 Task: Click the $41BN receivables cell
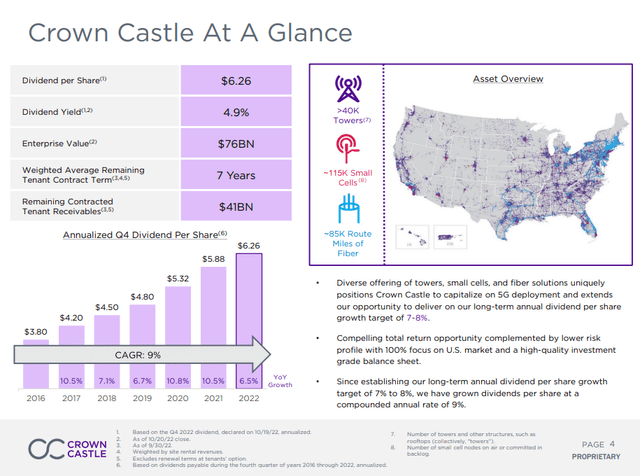236,207
